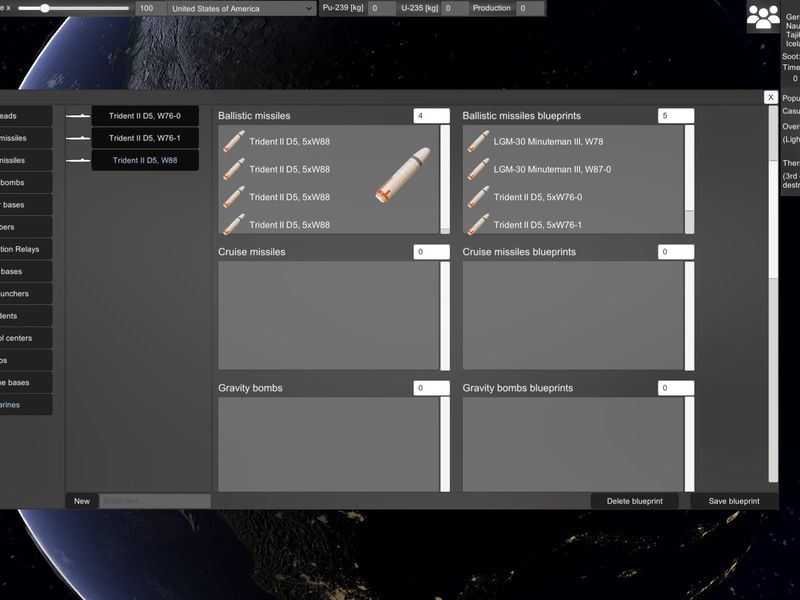800x600 pixels.
Task: Select the Trident II D5, 5xW76-0 blueprint text
Action: pos(538,197)
